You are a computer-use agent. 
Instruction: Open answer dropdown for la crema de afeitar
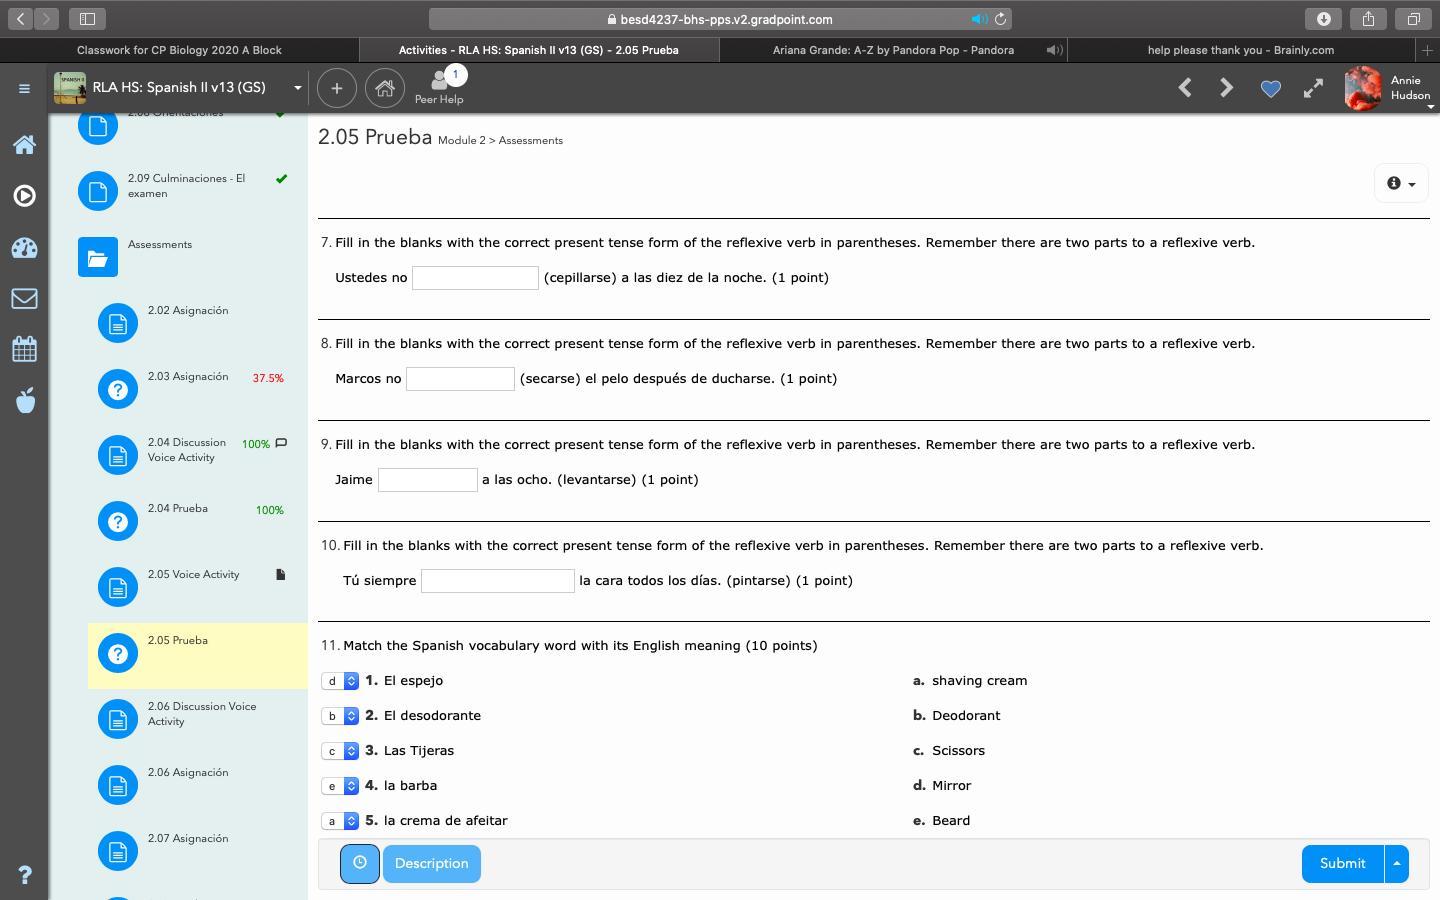click(340, 821)
